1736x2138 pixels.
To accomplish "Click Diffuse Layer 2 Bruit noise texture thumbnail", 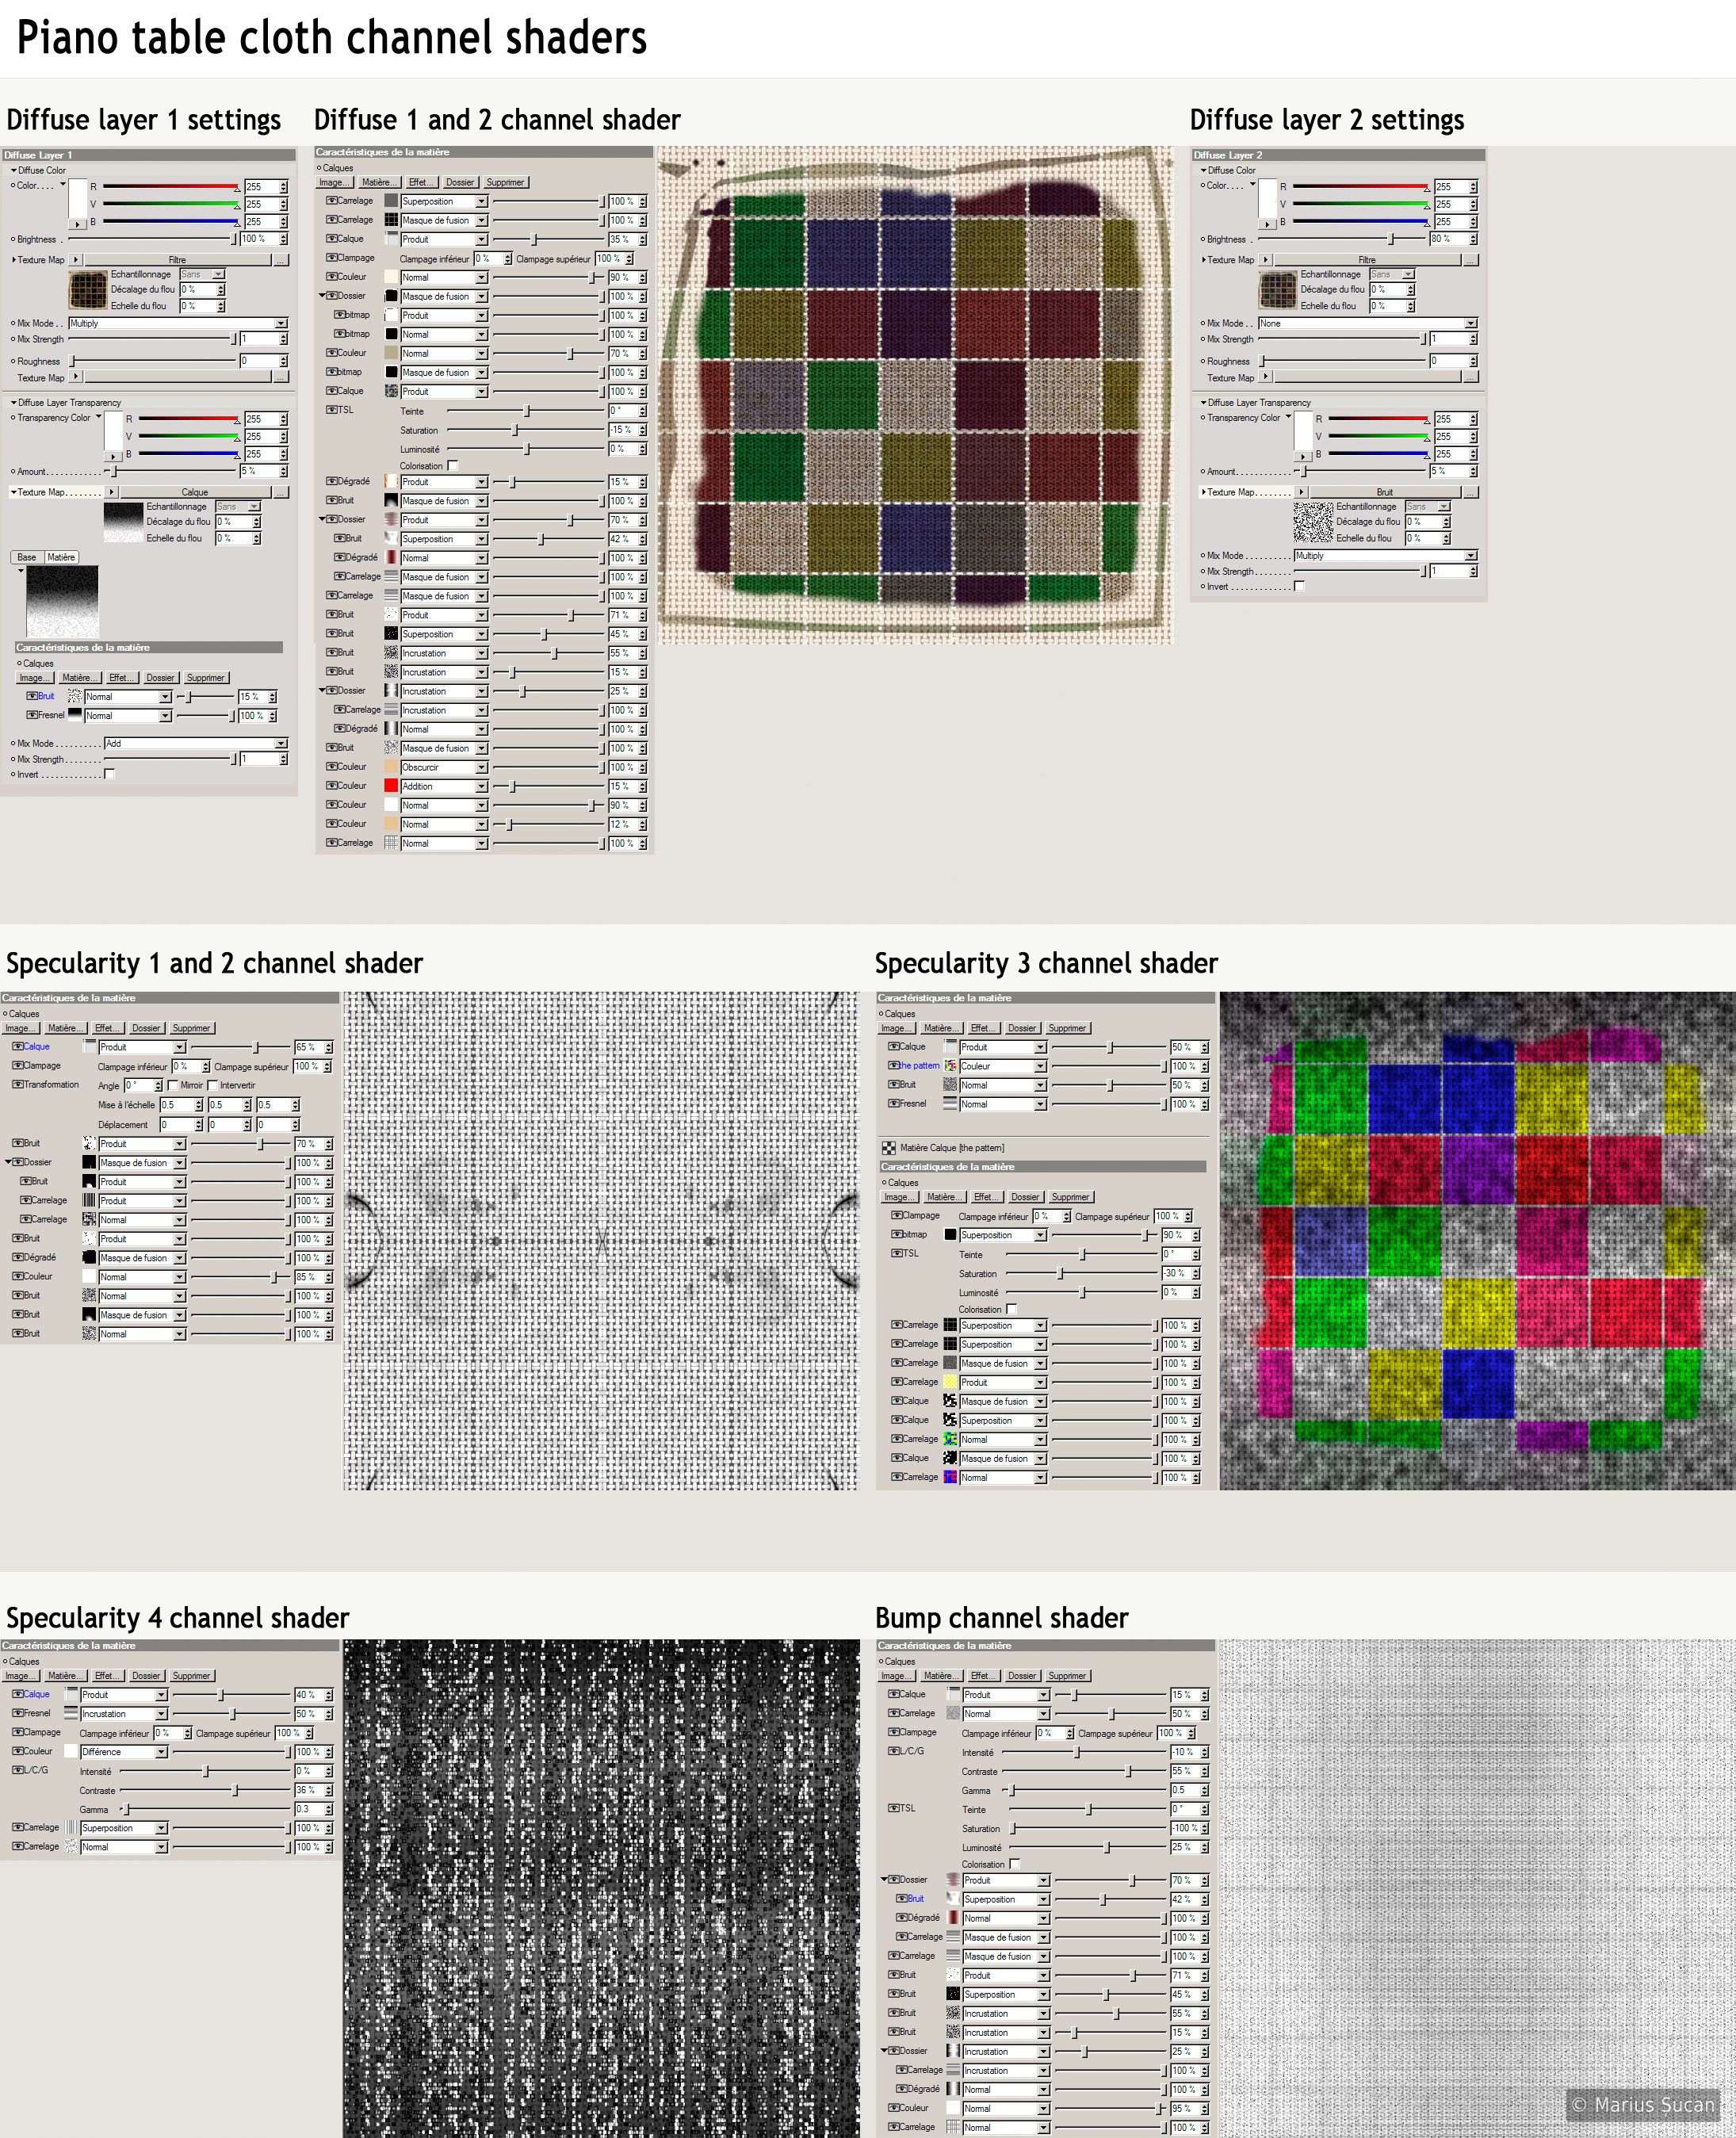I will (x=1312, y=522).
